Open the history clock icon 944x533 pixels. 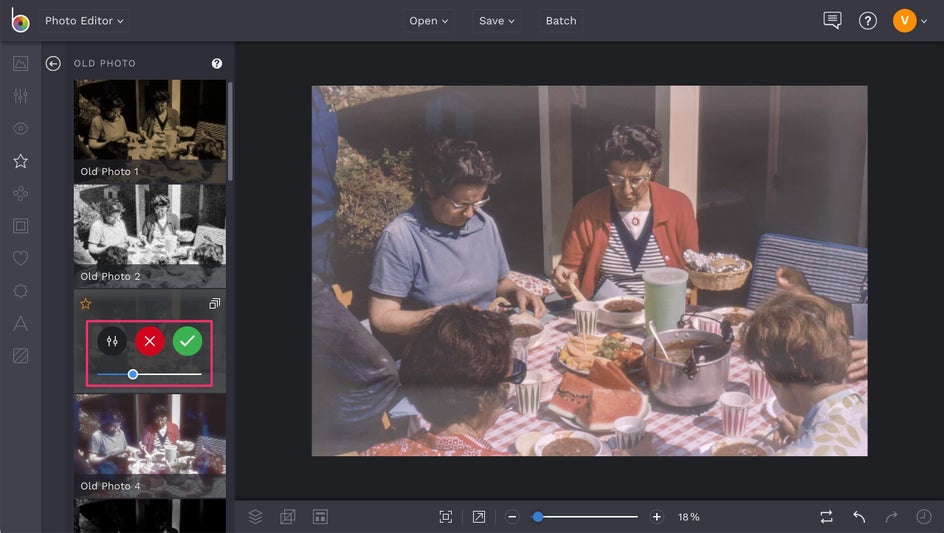[924, 517]
